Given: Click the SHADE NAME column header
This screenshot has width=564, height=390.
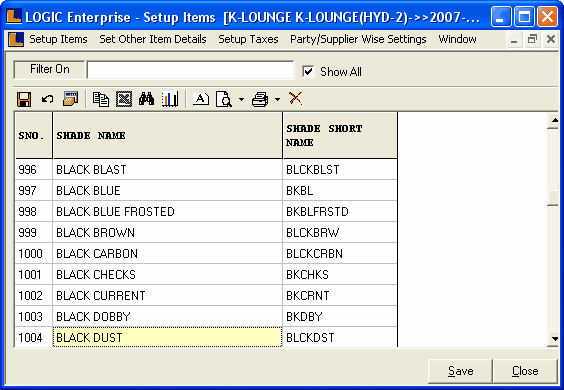Looking at the screenshot, I should tap(168, 135).
